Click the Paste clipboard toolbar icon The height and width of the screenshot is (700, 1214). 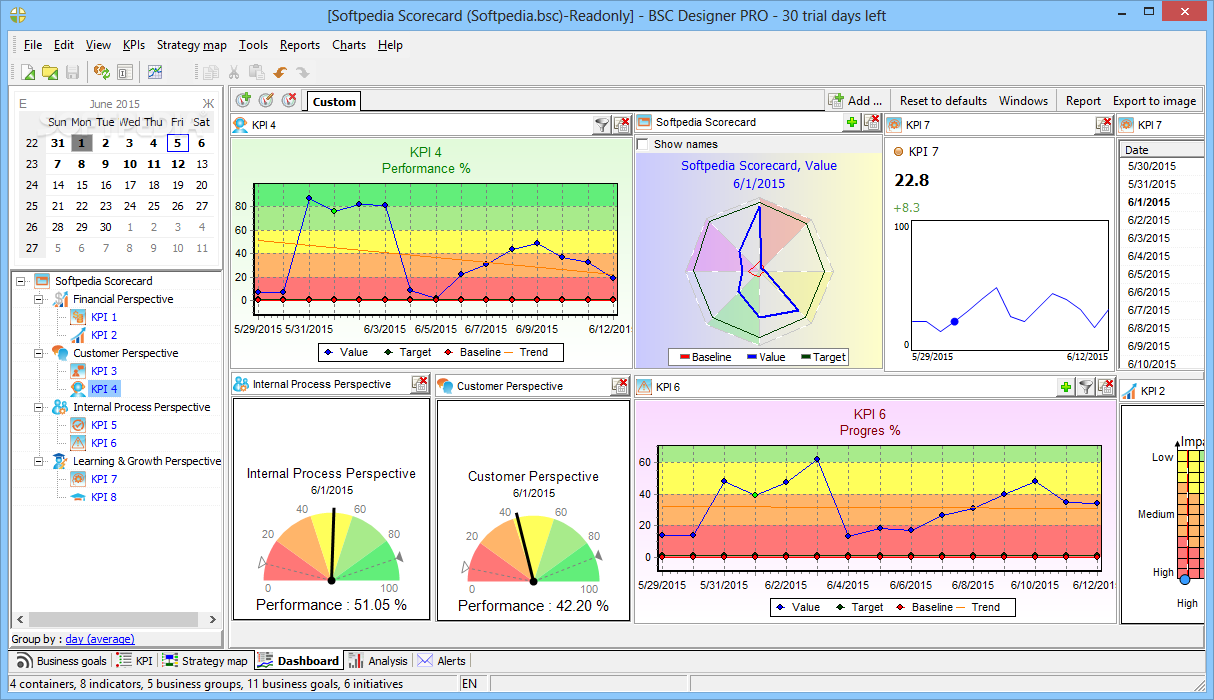click(x=256, y=72)
